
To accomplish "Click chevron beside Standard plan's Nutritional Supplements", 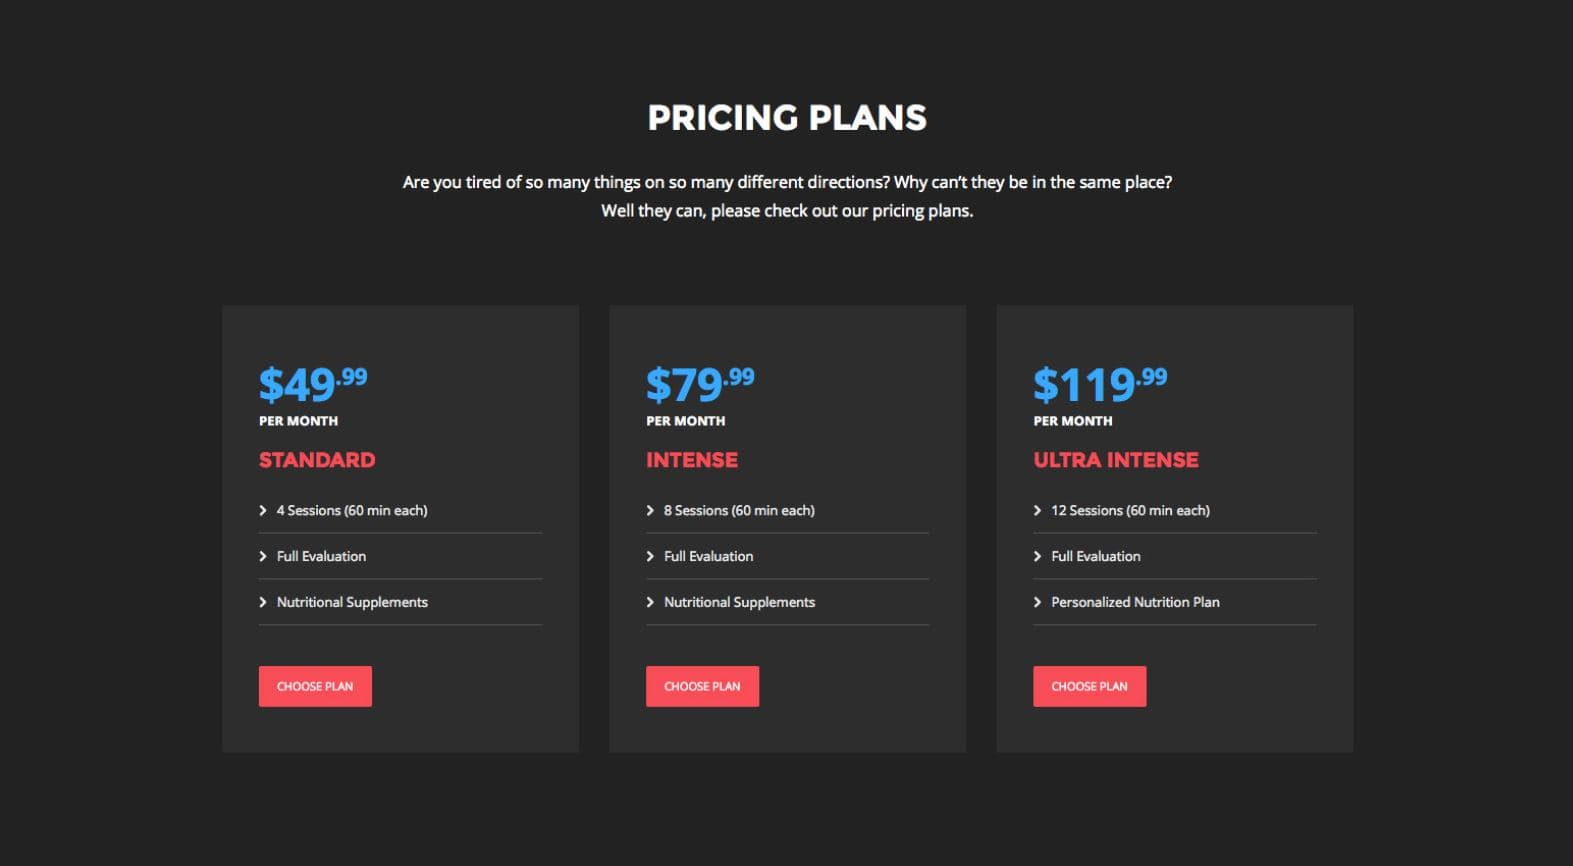I will pos(263,602).
